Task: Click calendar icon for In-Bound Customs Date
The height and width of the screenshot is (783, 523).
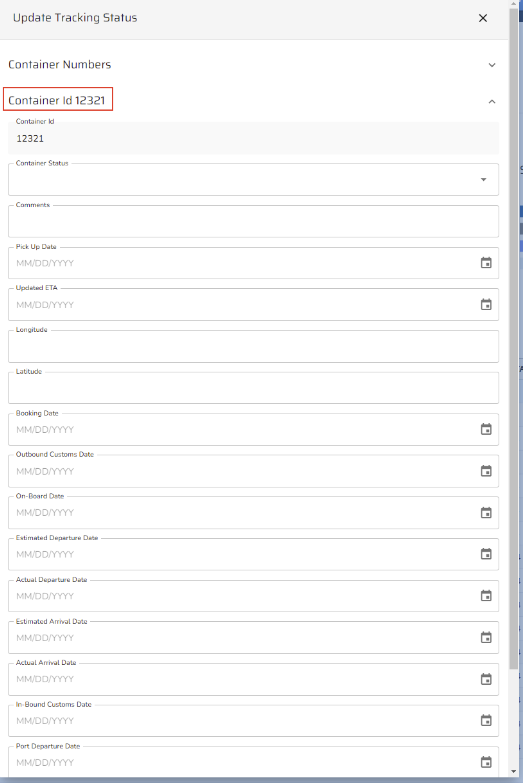Action: (486, 721)
